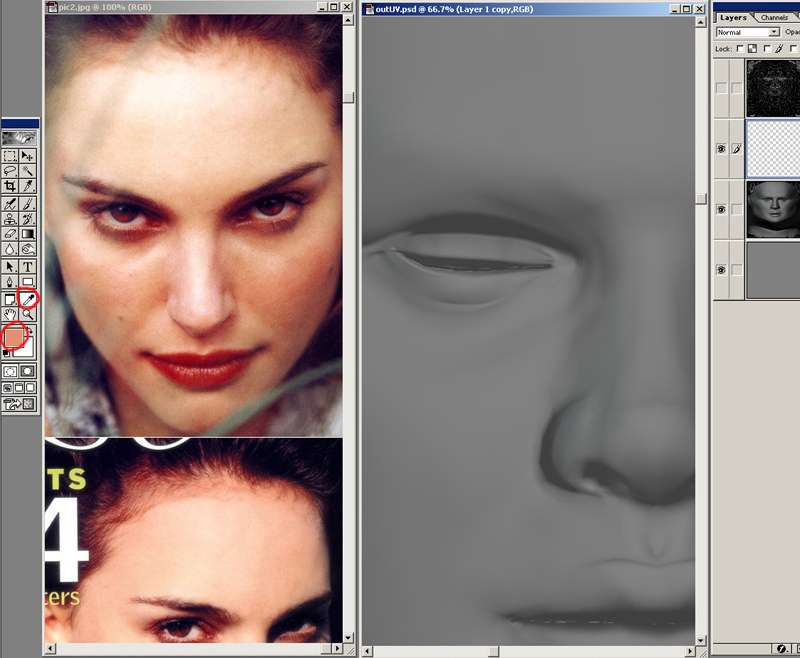The image size is (800, 658).
Task: Hide the gray head render layer
Action: 721,210
